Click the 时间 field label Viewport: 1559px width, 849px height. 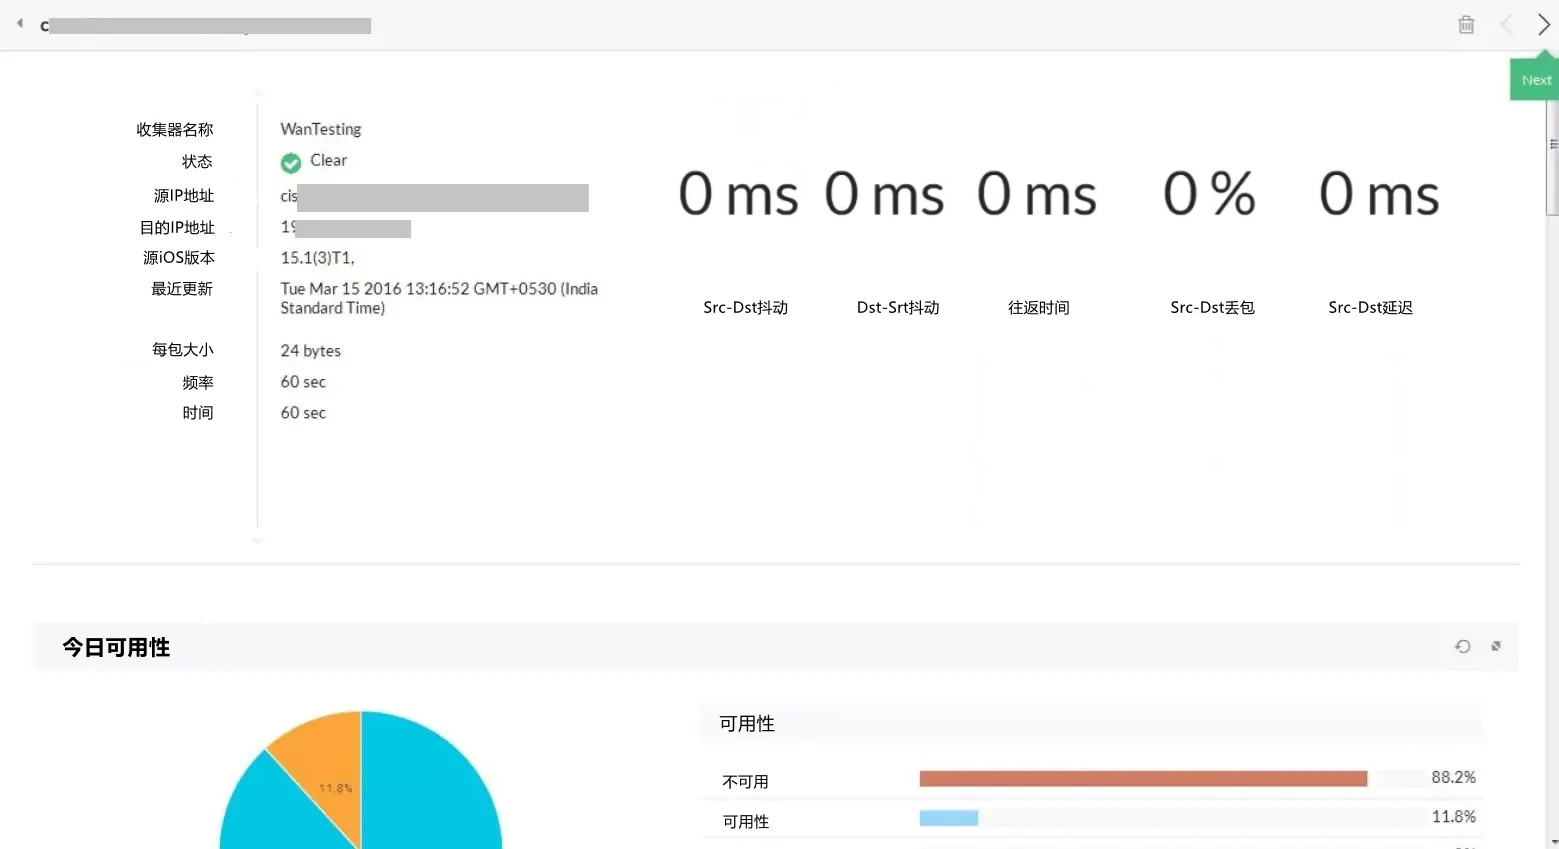pyautogui.click(x=198, y=413)
